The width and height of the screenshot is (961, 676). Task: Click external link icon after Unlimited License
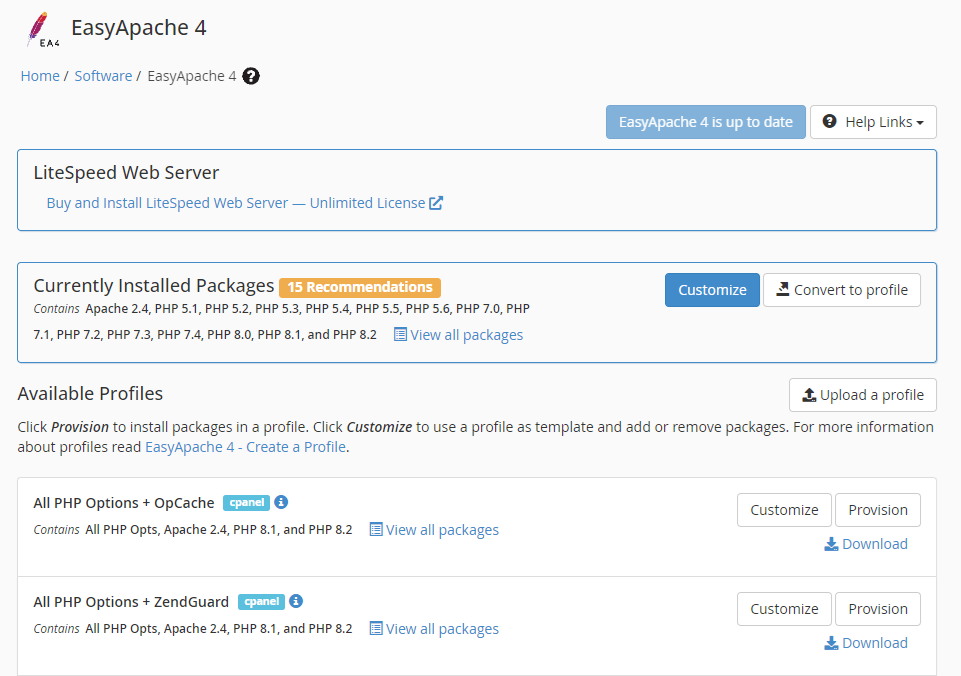click(436, 203)
